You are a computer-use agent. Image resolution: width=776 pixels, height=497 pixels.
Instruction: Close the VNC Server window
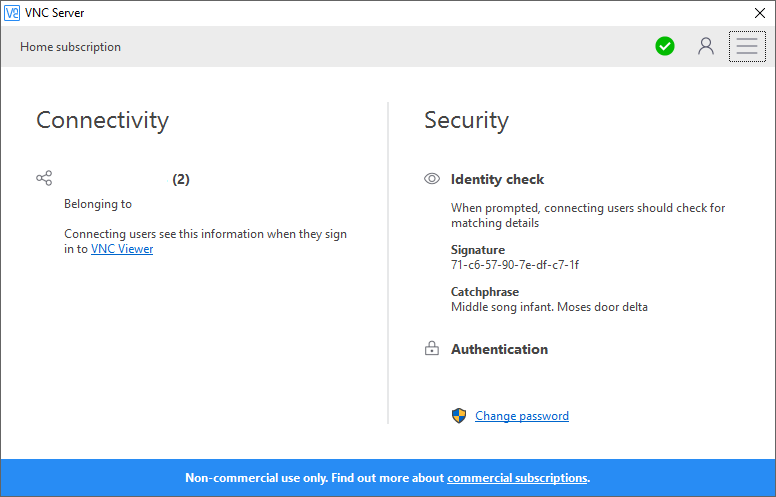(x=759, y=13)
